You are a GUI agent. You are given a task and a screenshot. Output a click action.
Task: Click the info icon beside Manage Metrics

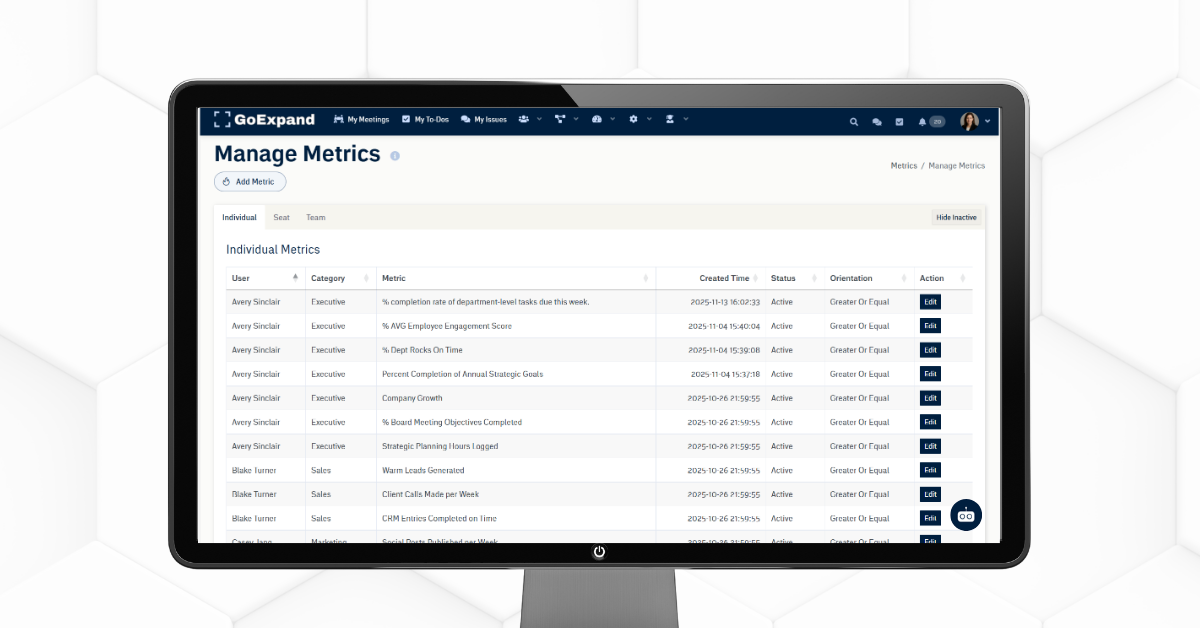[x=395, y=156]
